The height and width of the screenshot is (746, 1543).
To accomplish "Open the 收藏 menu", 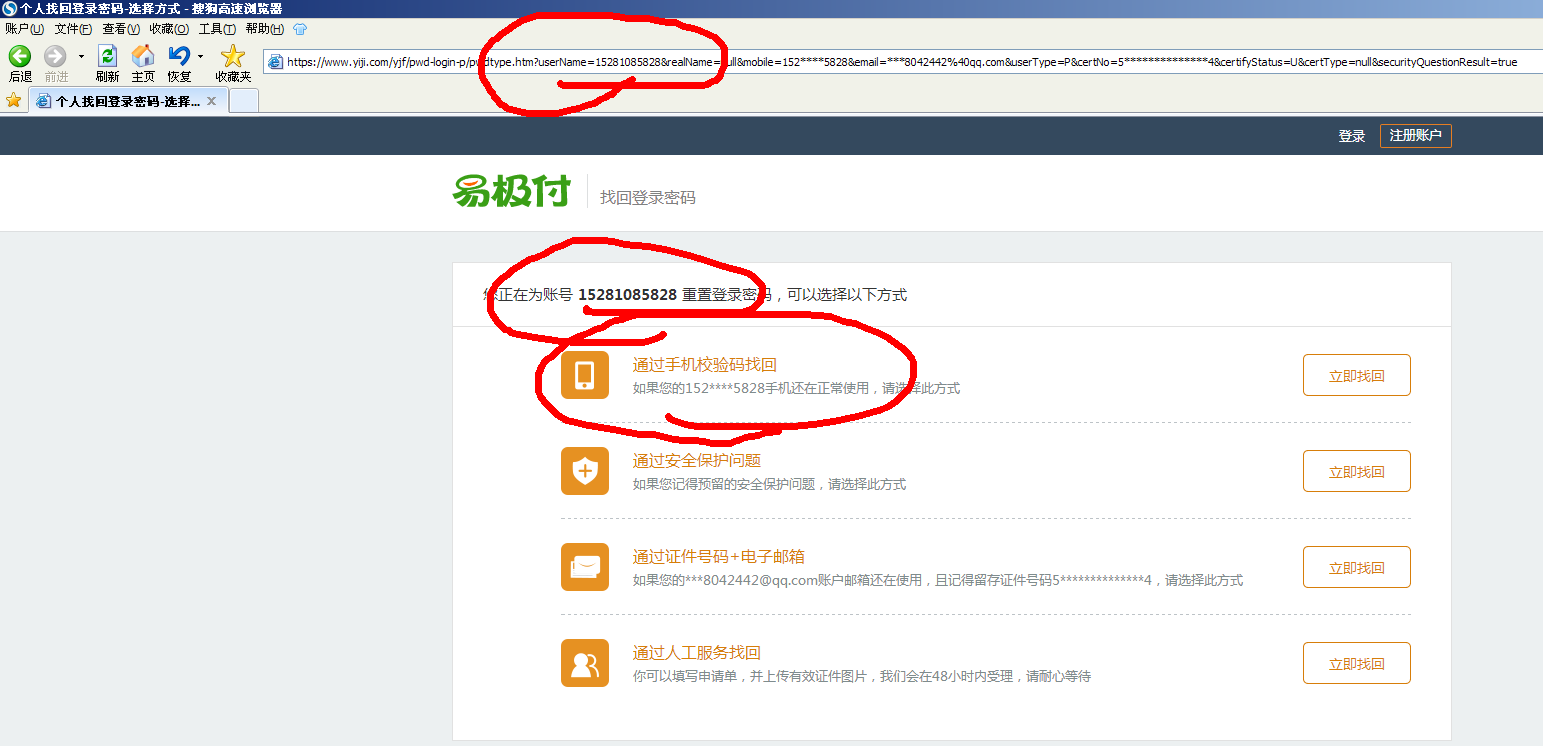I will click(169, 29).
